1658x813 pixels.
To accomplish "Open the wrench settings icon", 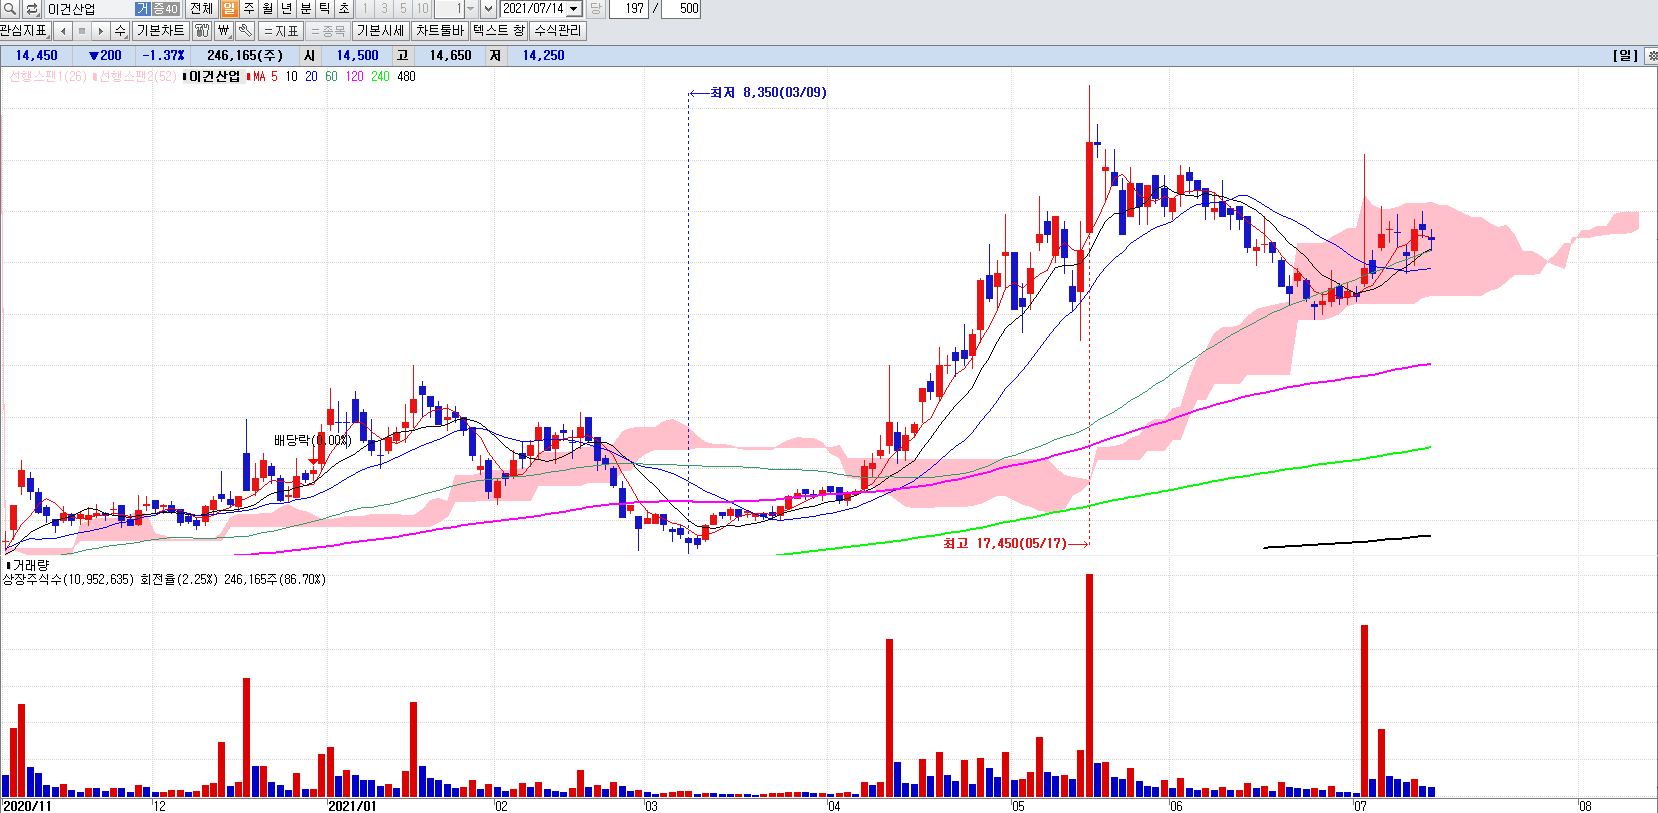I will 245,31.
